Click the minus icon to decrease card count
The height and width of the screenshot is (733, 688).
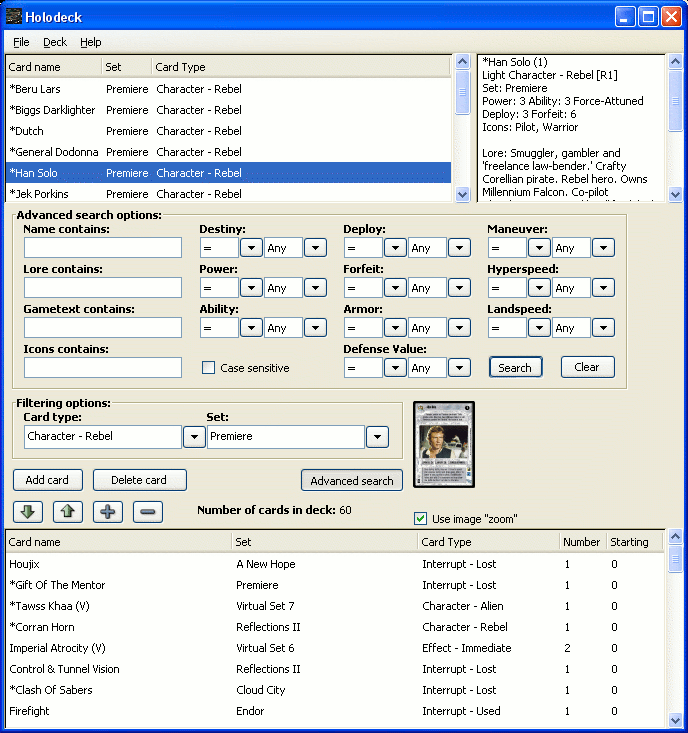pyautogui.click(x=148, y=511)
